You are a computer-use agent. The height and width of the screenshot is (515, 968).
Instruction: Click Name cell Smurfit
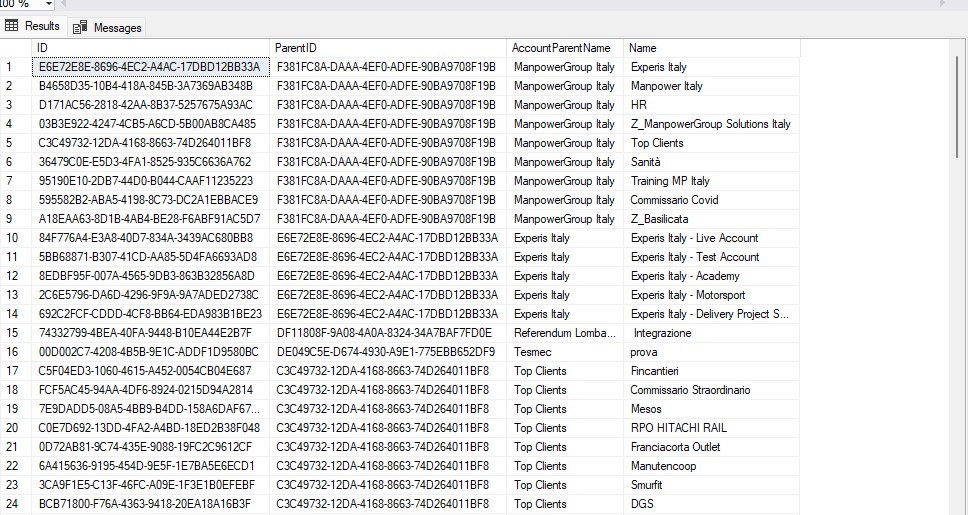click(712, 485)
